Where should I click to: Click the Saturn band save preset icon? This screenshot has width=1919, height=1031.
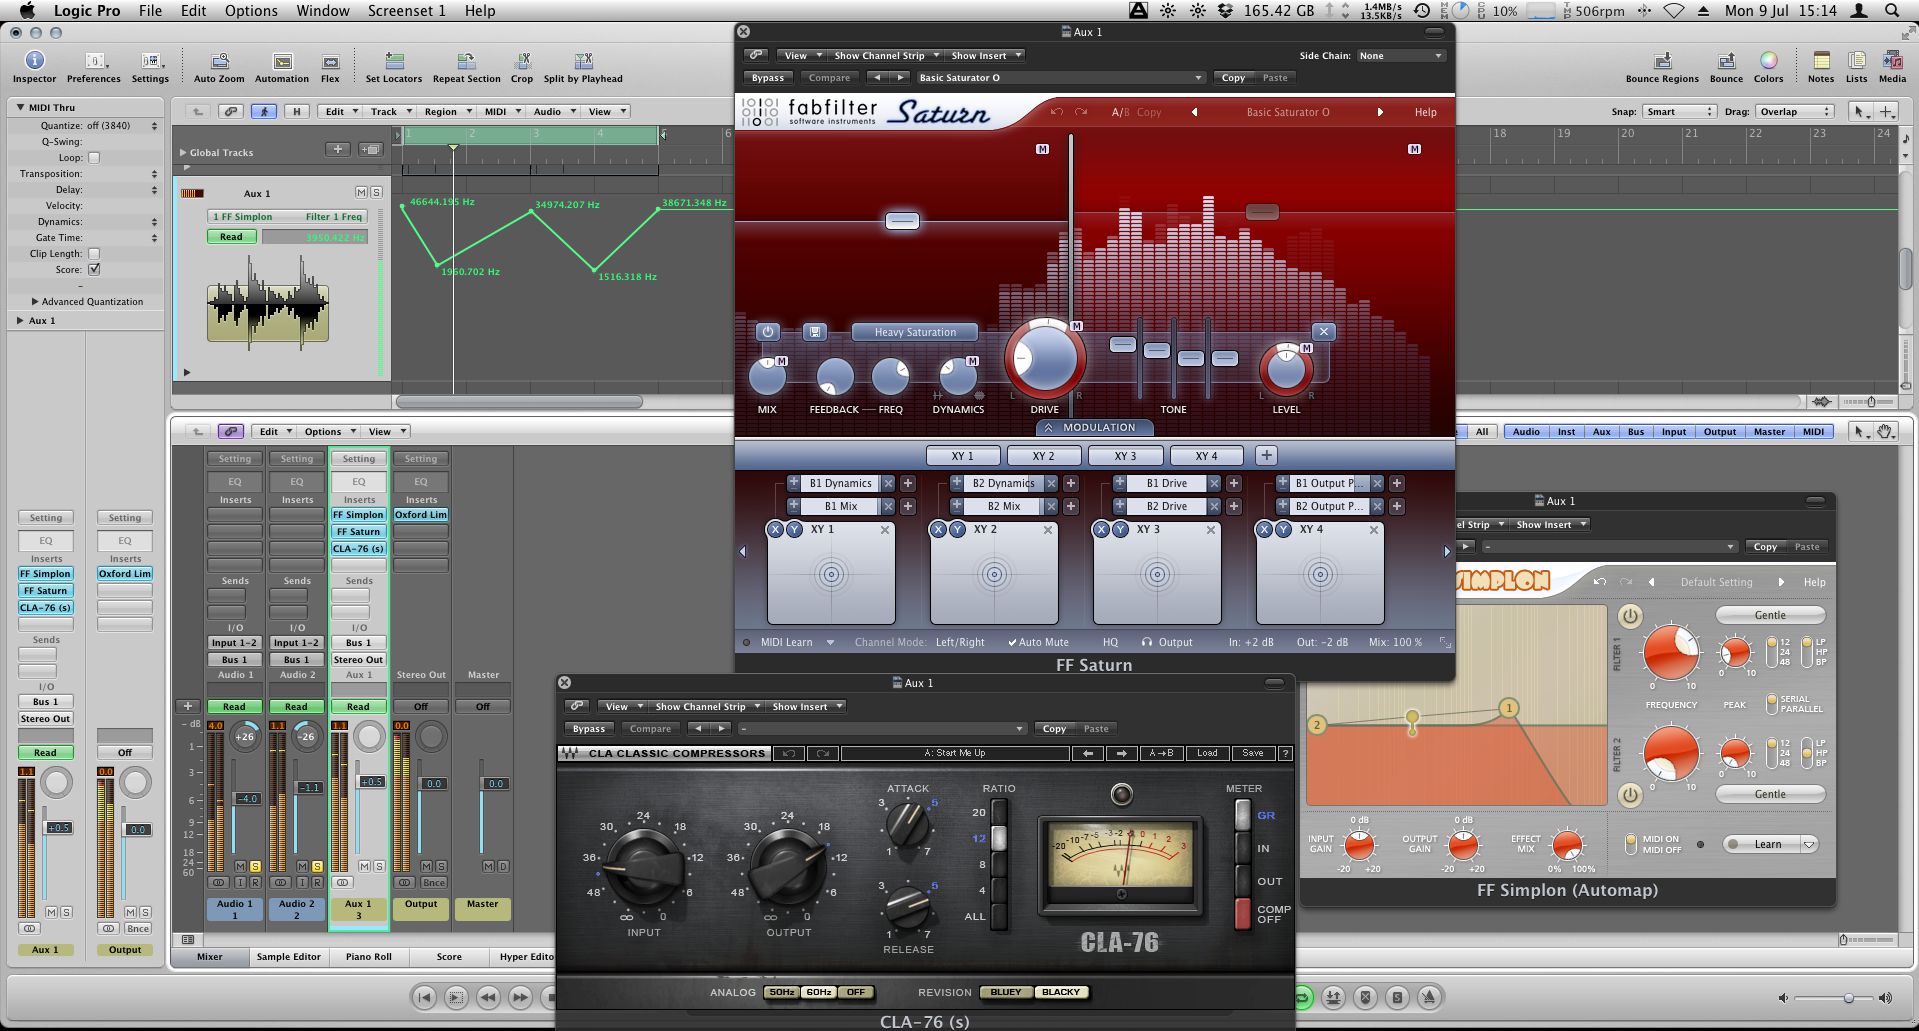pyautogui.click(x=815, y=332)
